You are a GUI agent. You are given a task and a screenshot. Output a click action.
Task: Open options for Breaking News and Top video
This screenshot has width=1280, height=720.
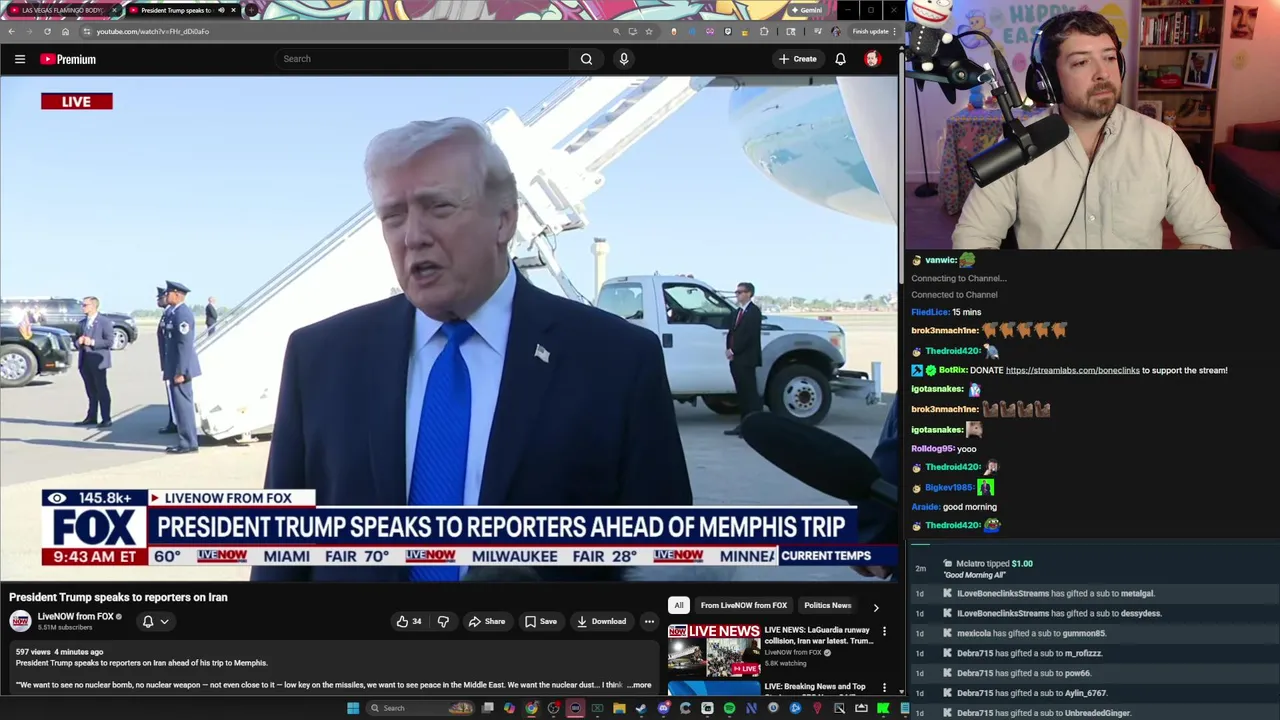tap(884, 688)
